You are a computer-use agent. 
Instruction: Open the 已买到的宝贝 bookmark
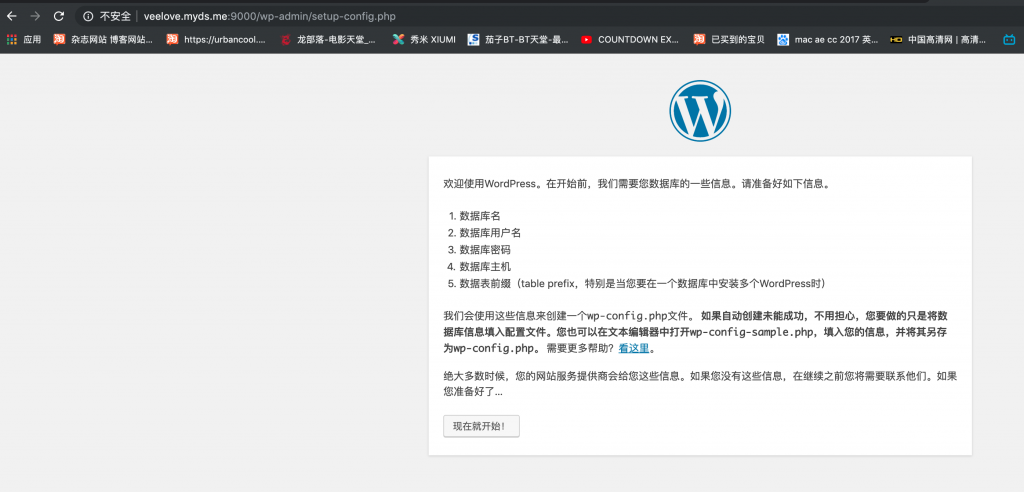click(x=729, y=39)
